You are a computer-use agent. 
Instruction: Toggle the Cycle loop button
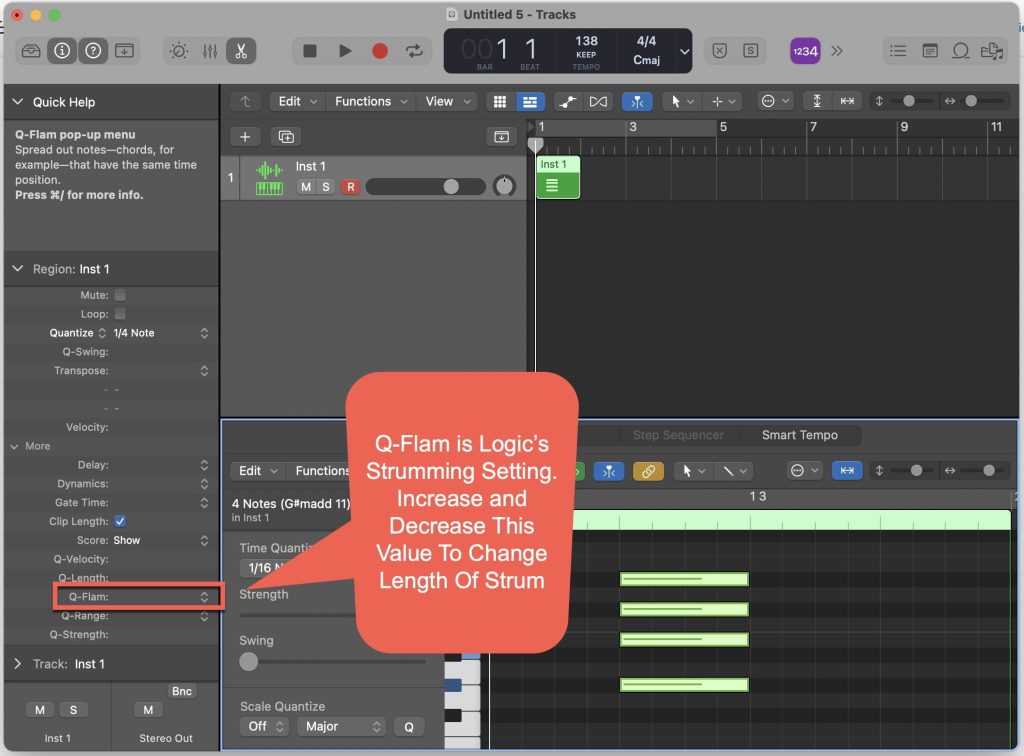pos(413,51)
